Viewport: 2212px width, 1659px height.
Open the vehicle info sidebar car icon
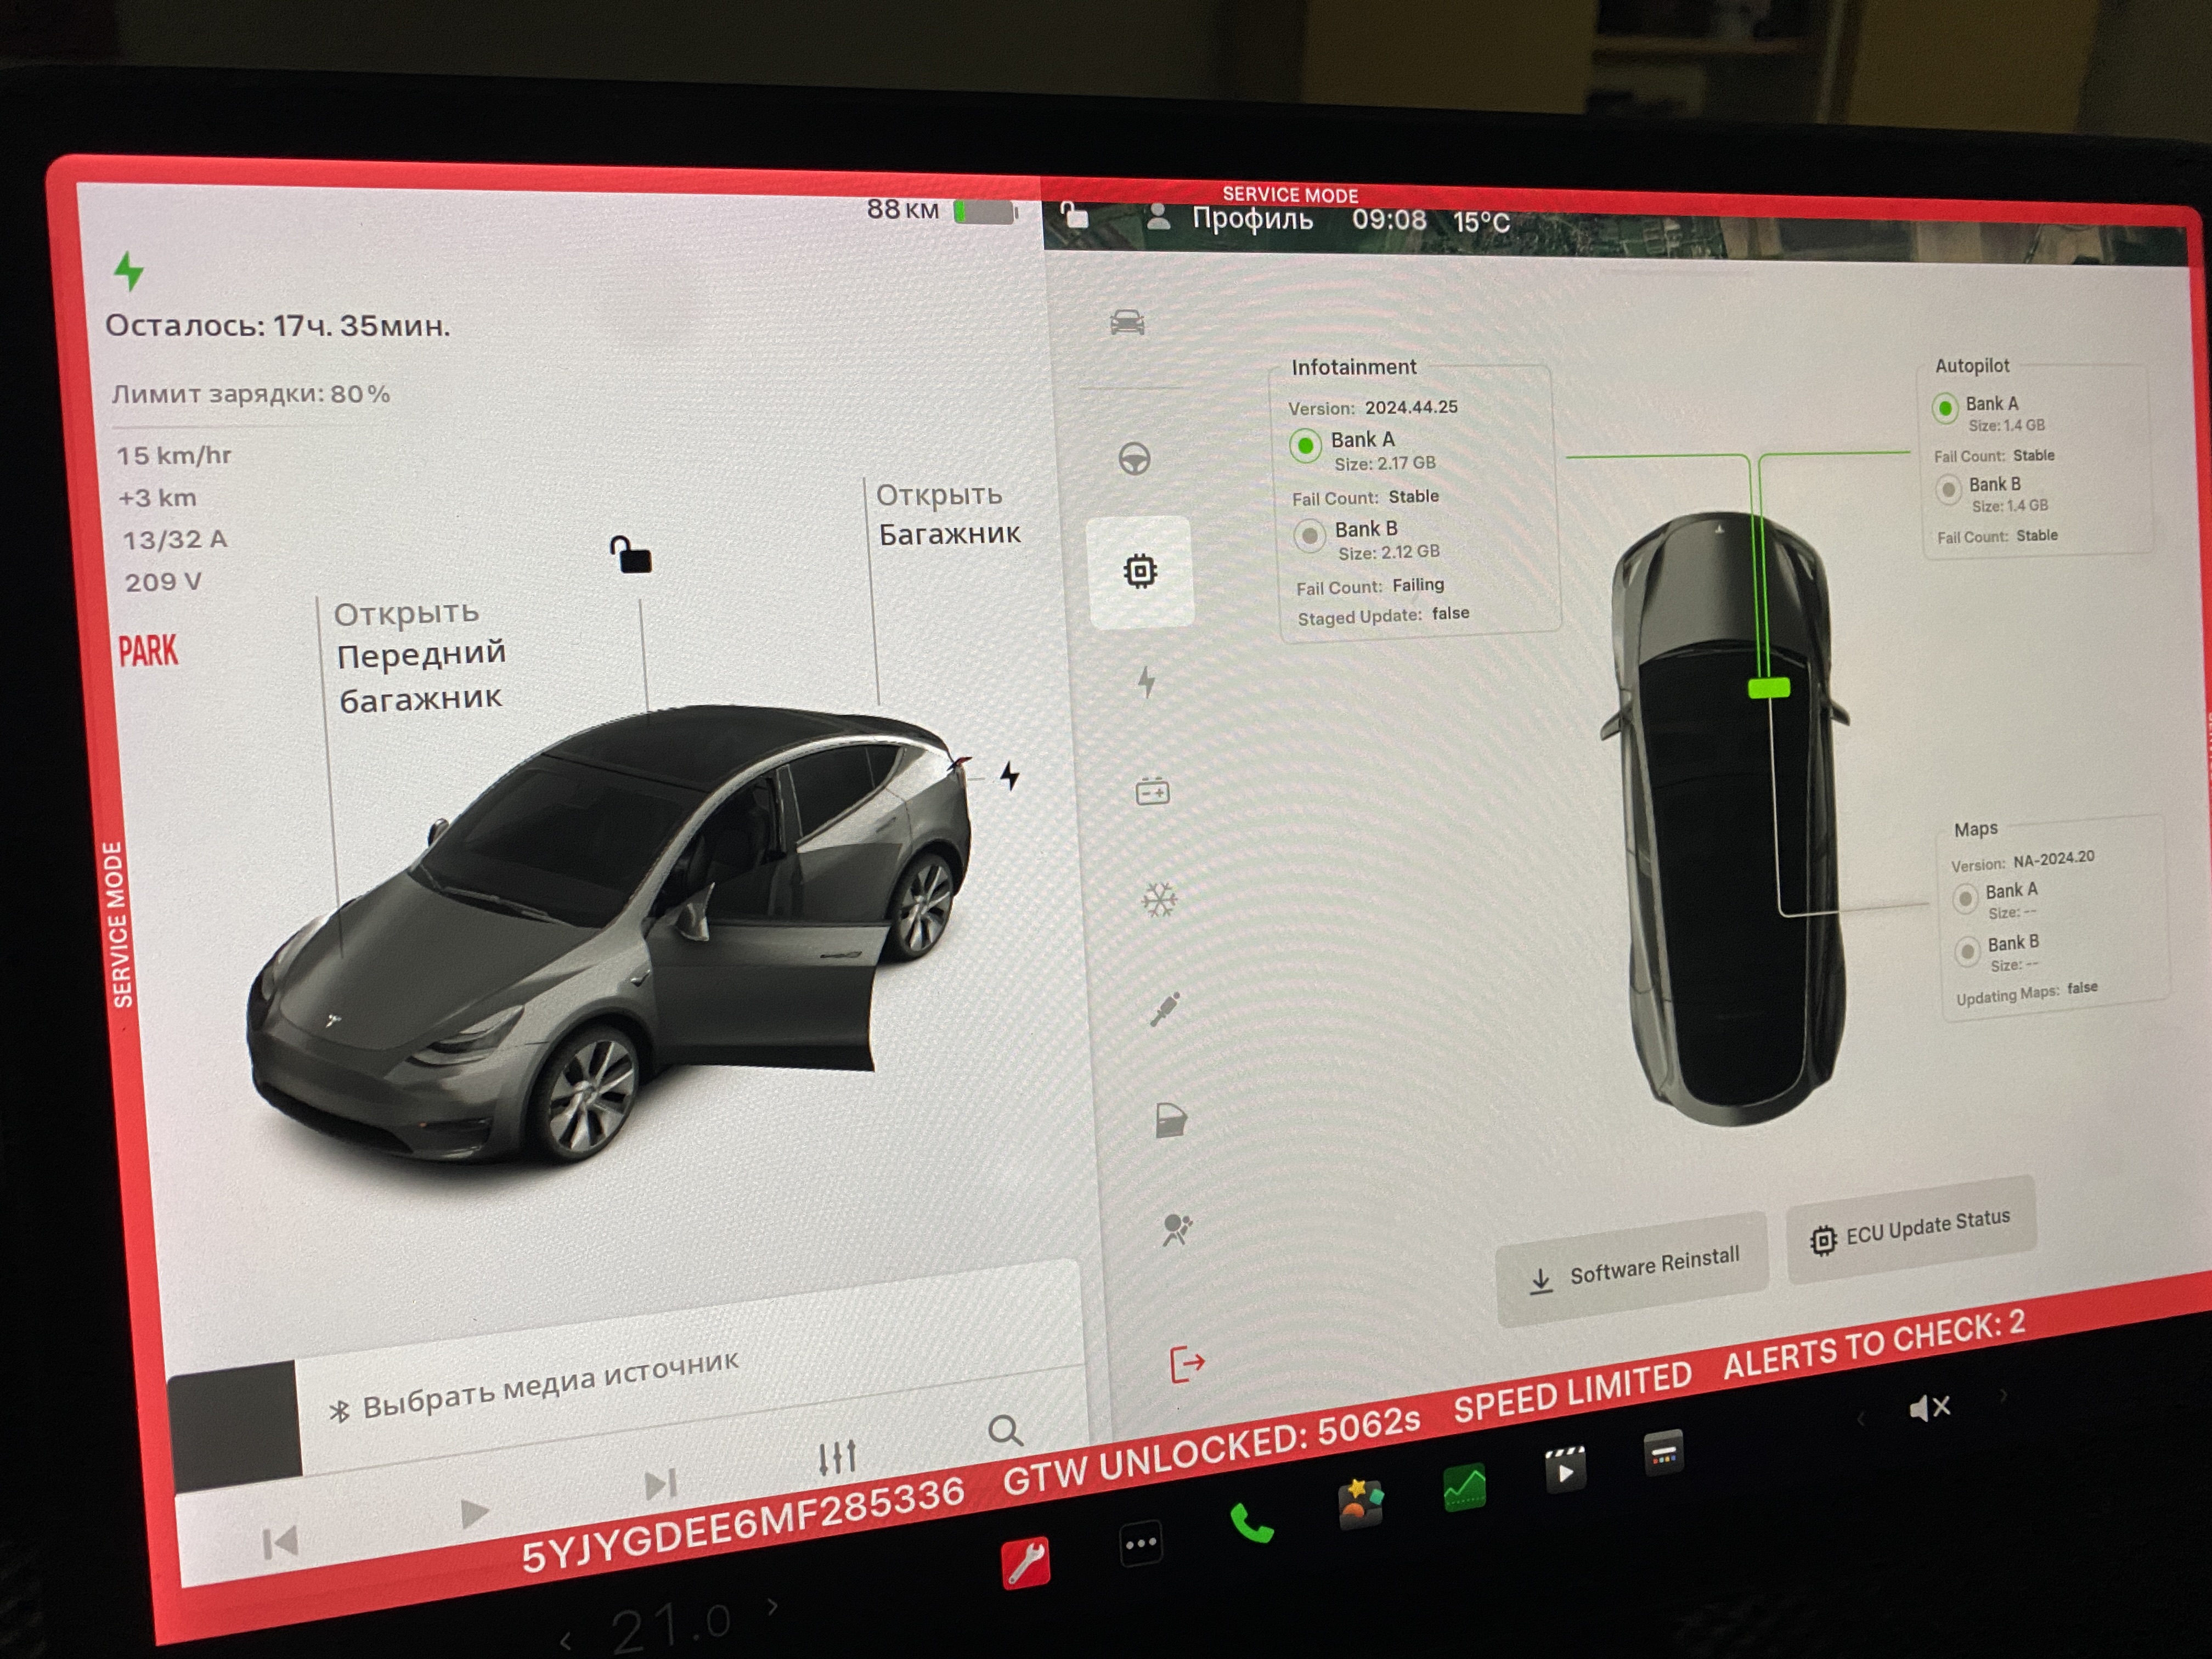tap(1127, 322)
